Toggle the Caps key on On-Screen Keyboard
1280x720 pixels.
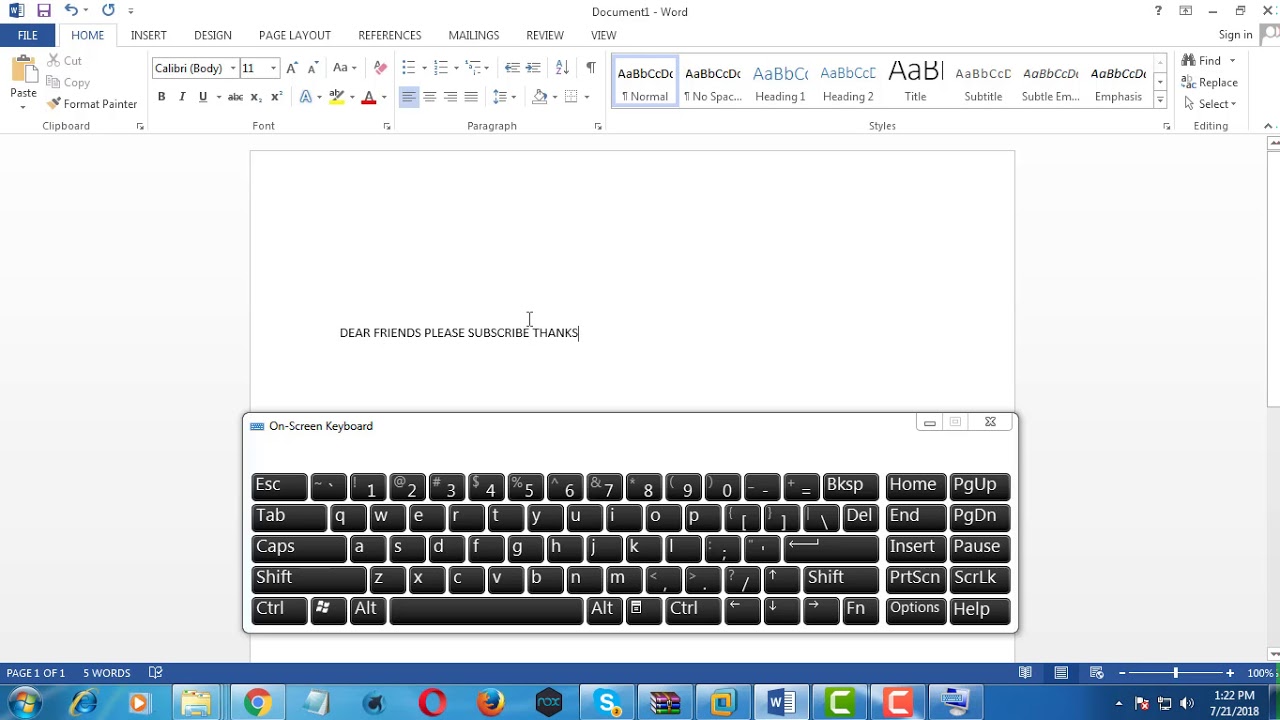pyautogui.click(x=298, y=547)
